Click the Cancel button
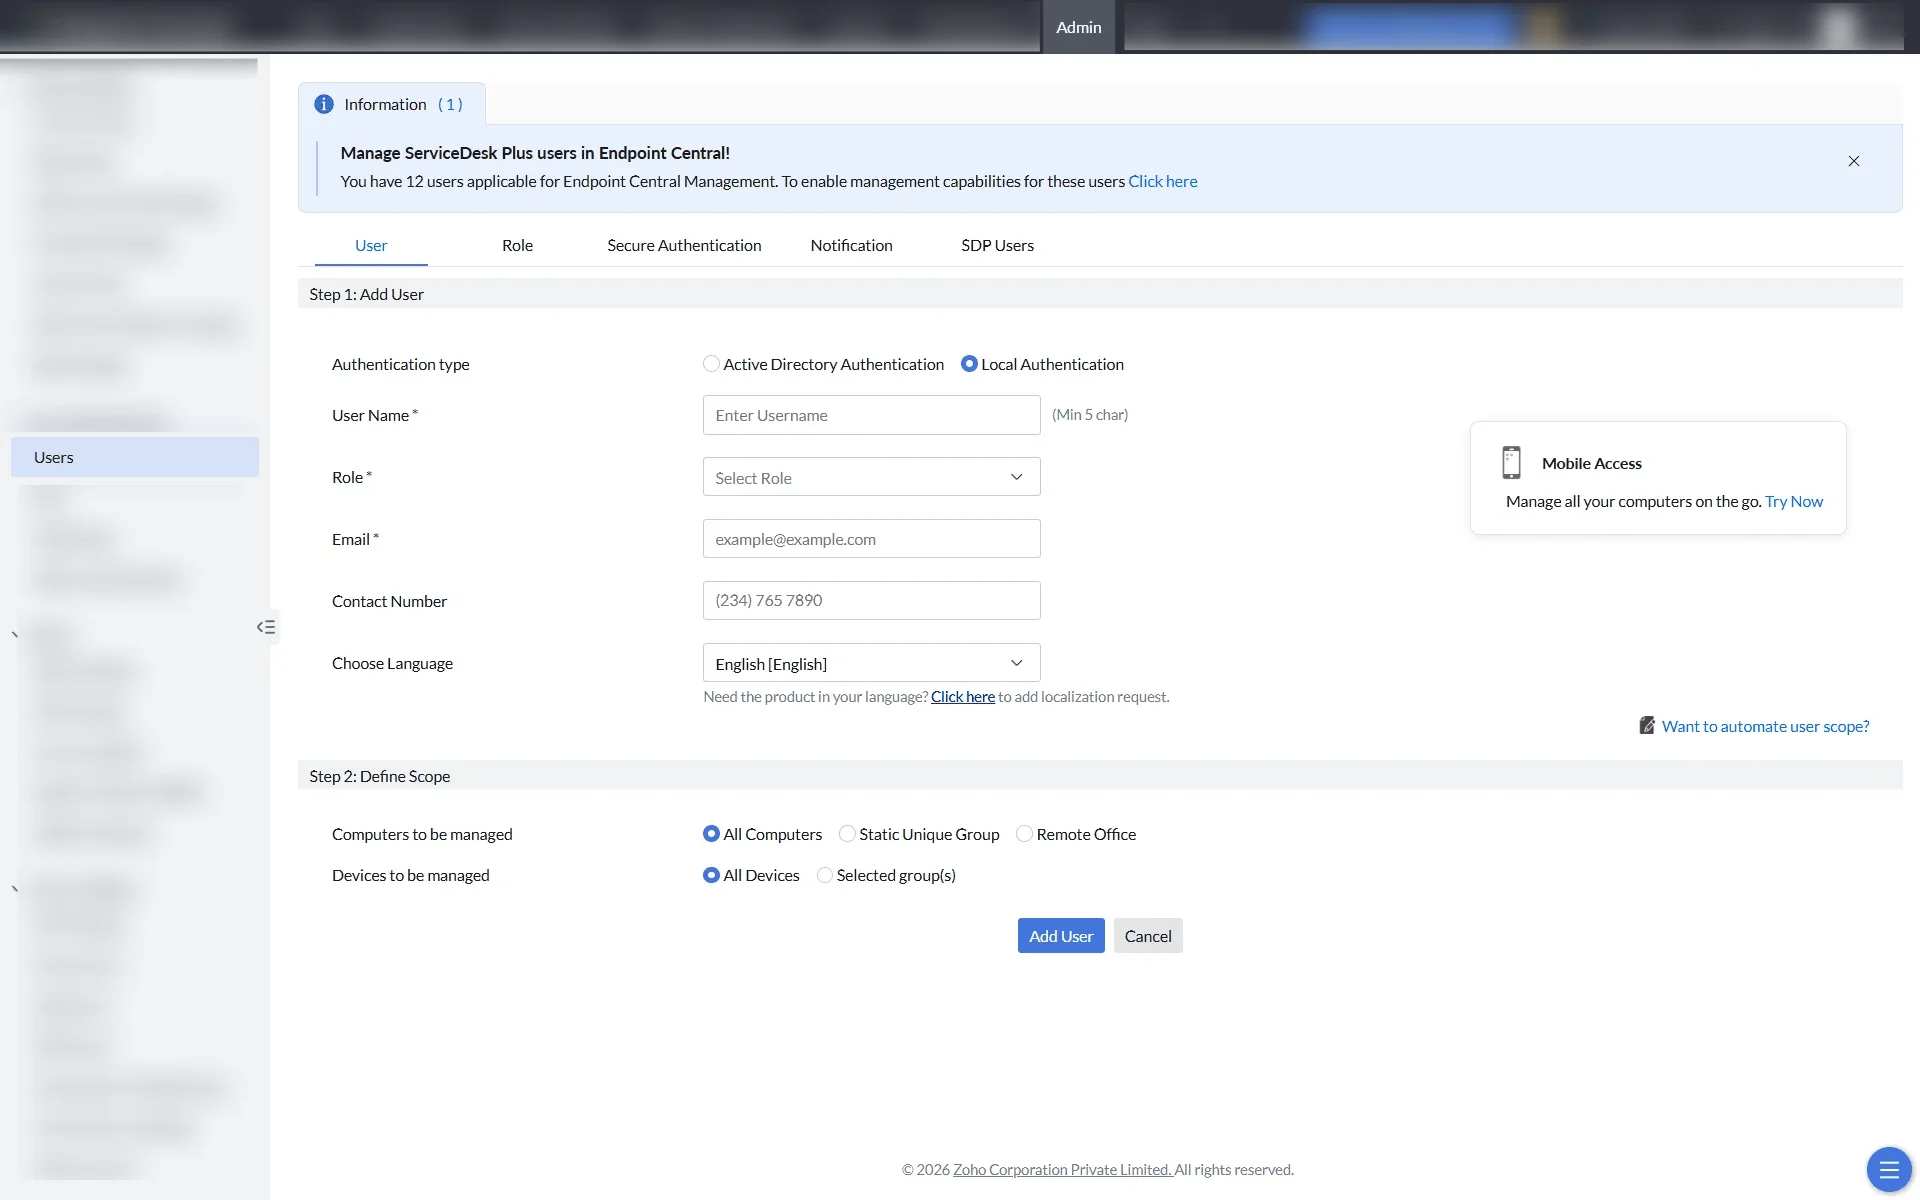Image resolution: width=1920 pixels, height=1200 pixels. pos(1148,936)
